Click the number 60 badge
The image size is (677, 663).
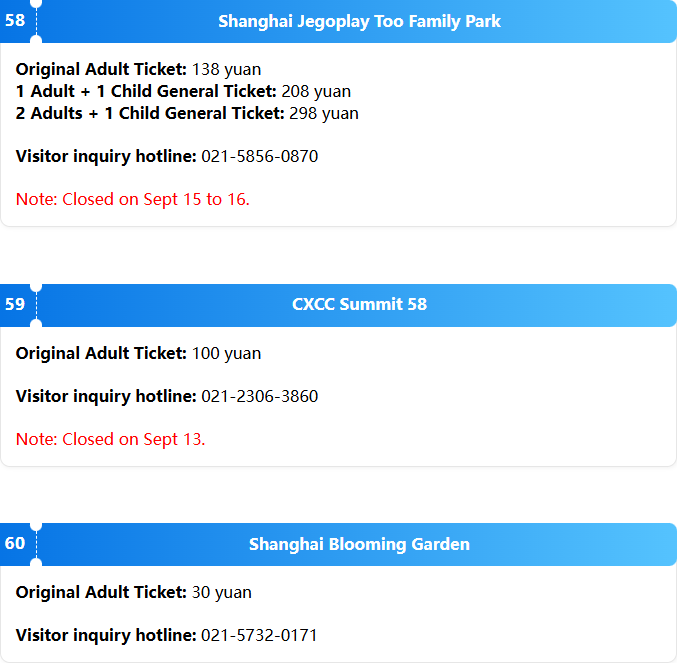click(x=15, y=543)
